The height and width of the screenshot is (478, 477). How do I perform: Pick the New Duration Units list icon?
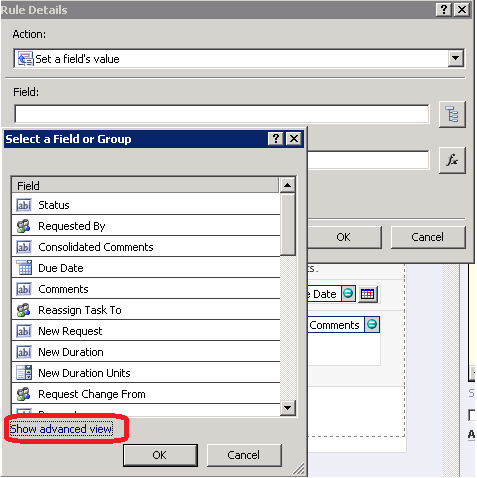point(24,373)
